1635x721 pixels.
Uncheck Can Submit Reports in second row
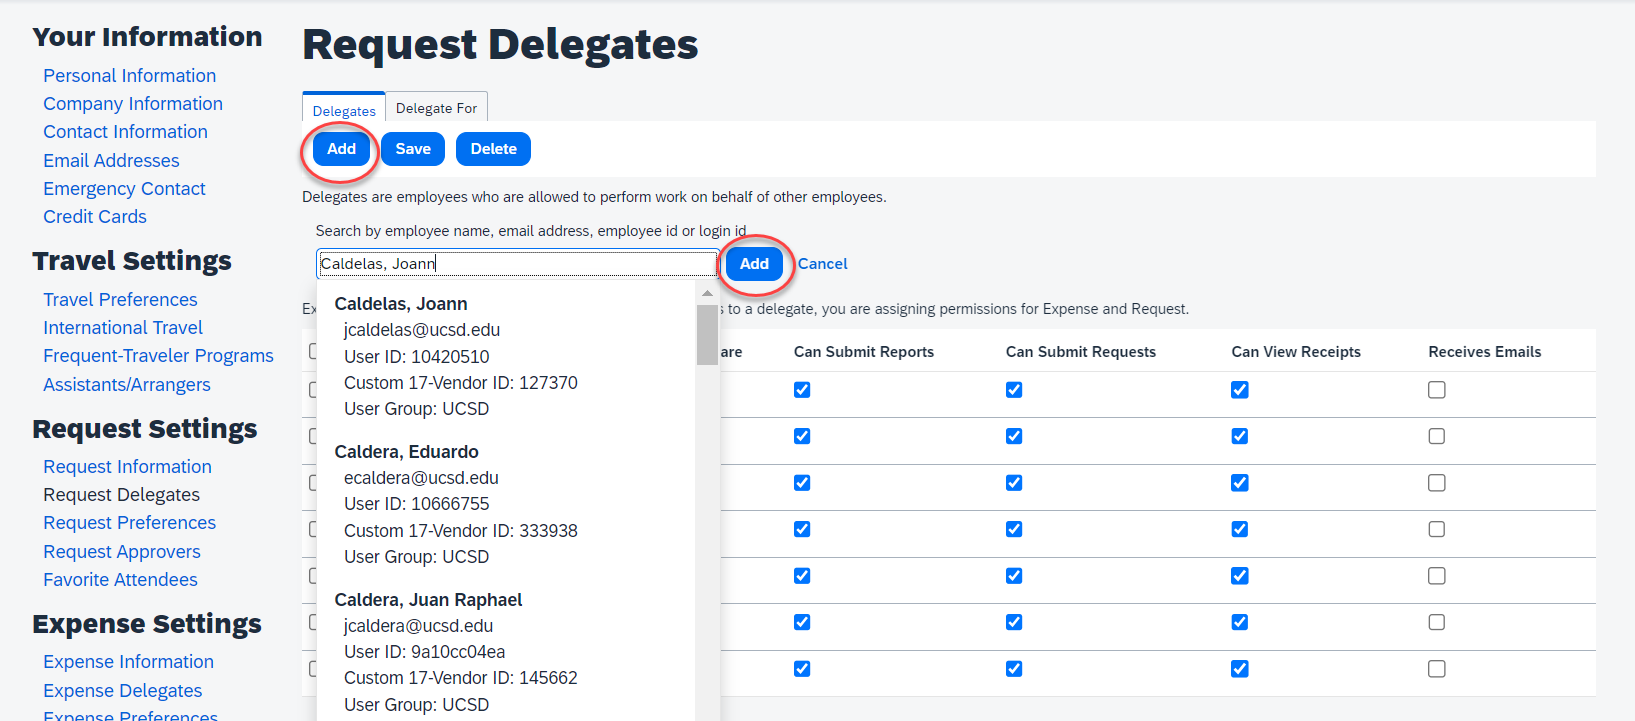point(802,436)
